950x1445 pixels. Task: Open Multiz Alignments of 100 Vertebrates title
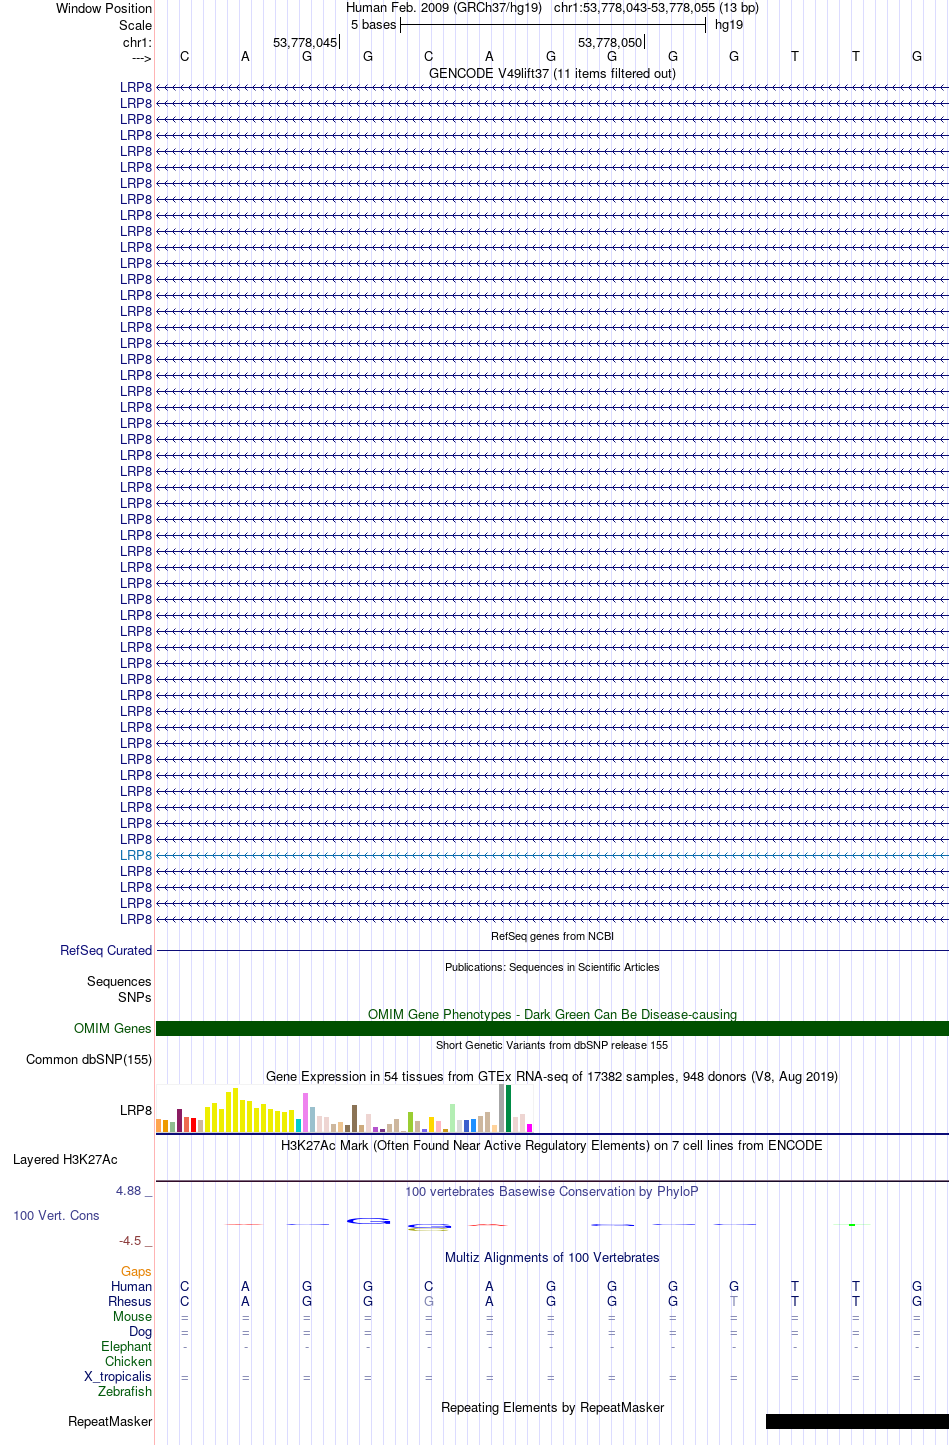[x=552, y=1257]
